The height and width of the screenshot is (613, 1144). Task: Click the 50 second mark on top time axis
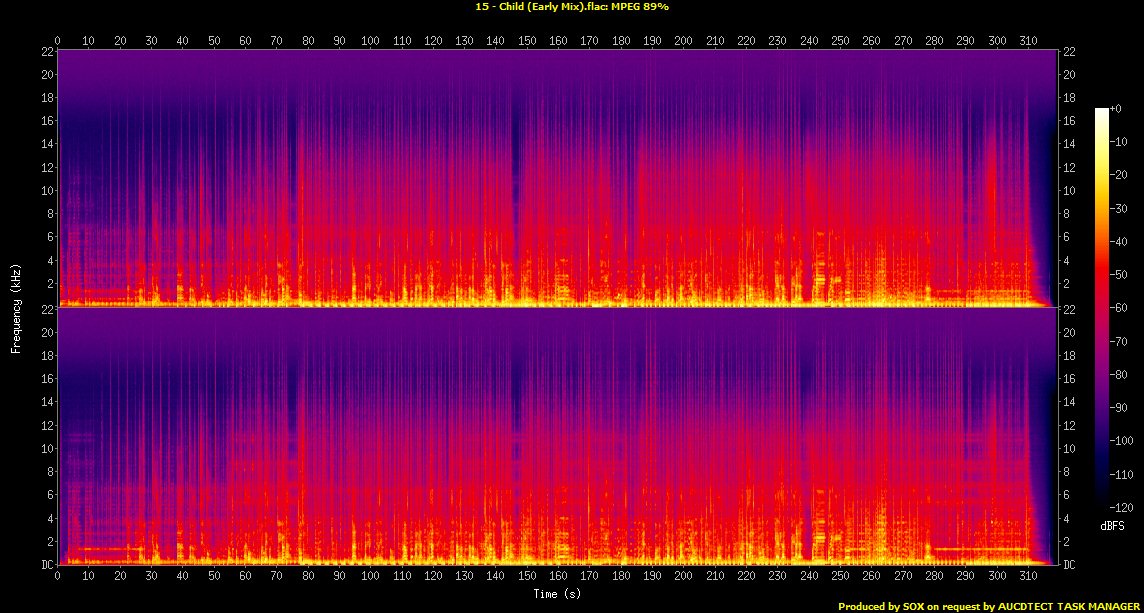pyautogui.click(x=214, y=41)
